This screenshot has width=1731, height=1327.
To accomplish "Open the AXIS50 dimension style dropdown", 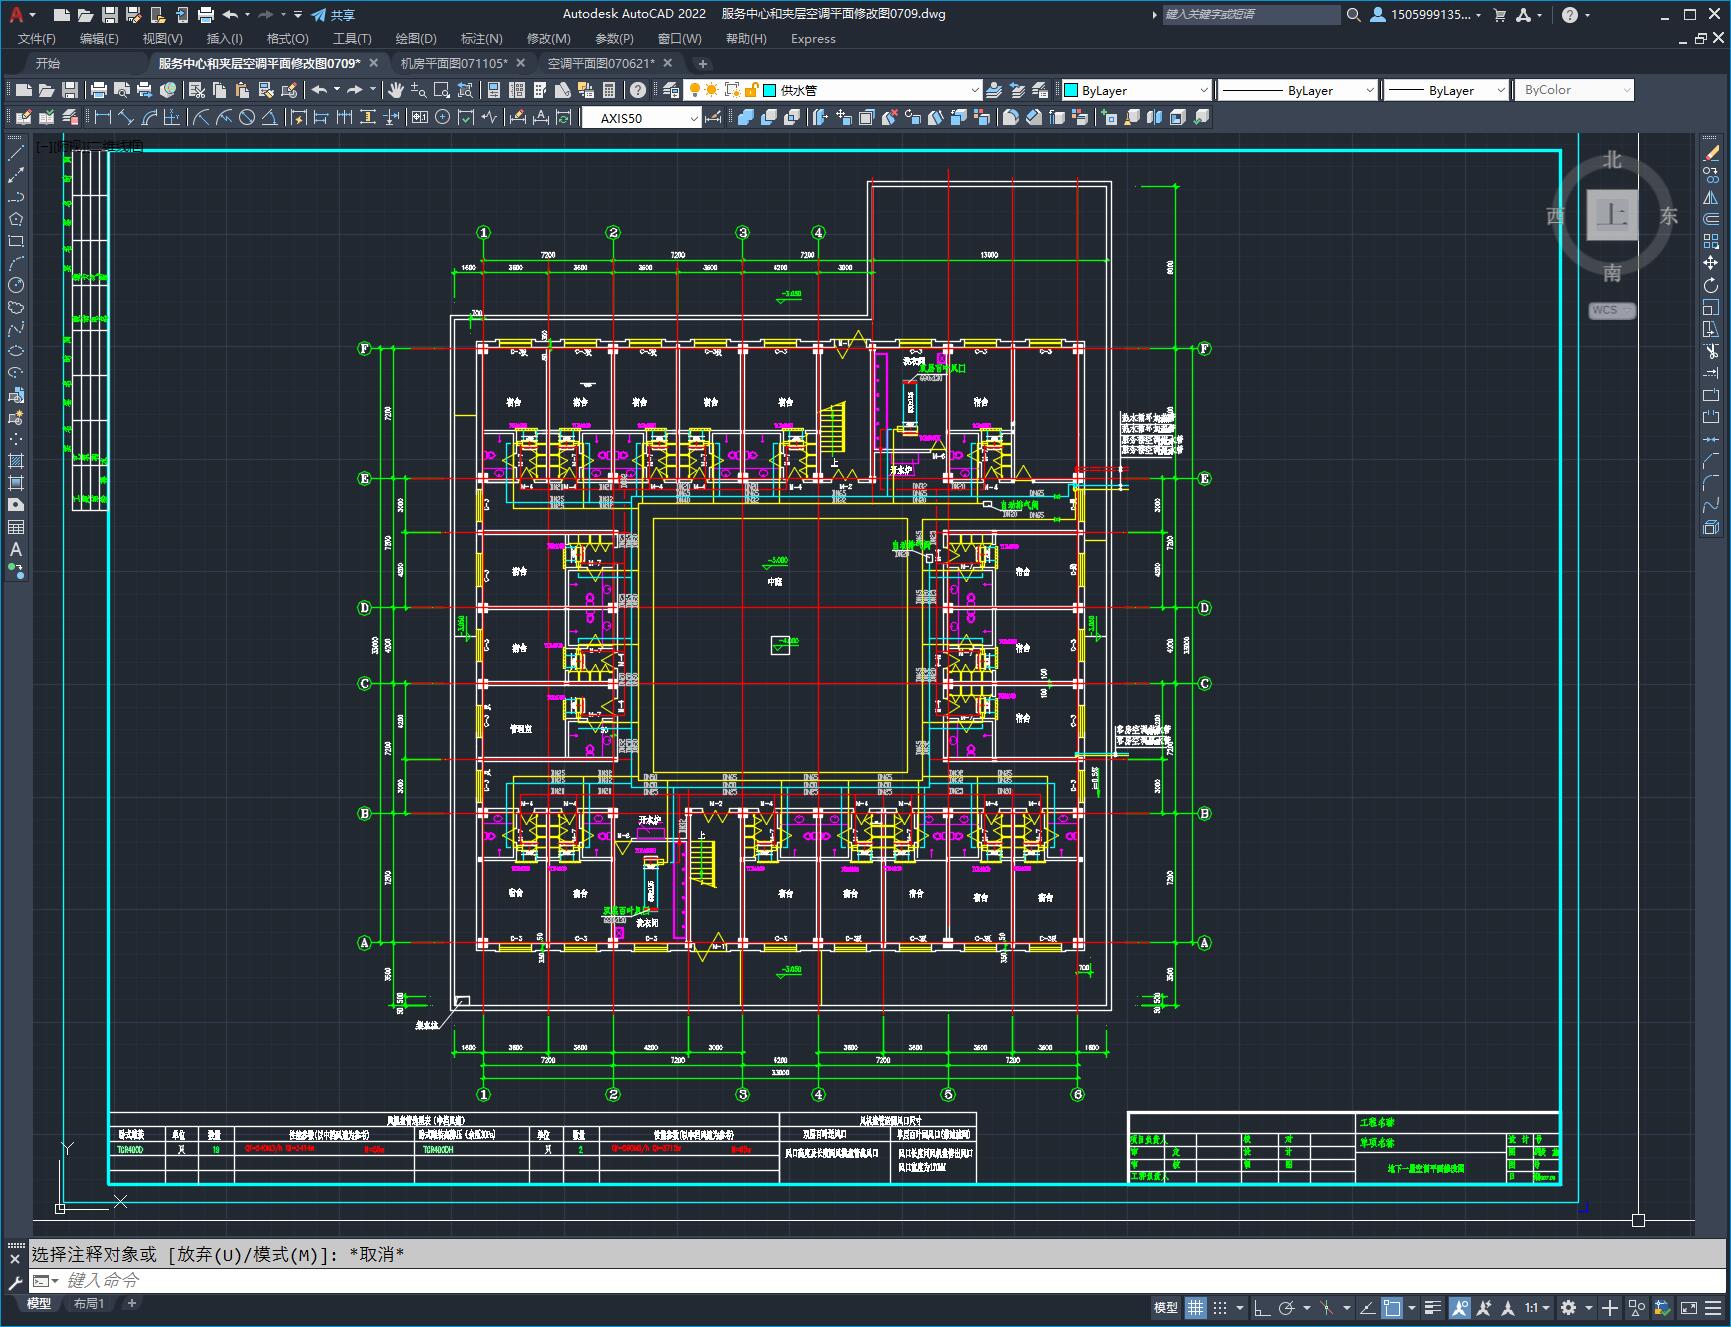I will (642, 118).
